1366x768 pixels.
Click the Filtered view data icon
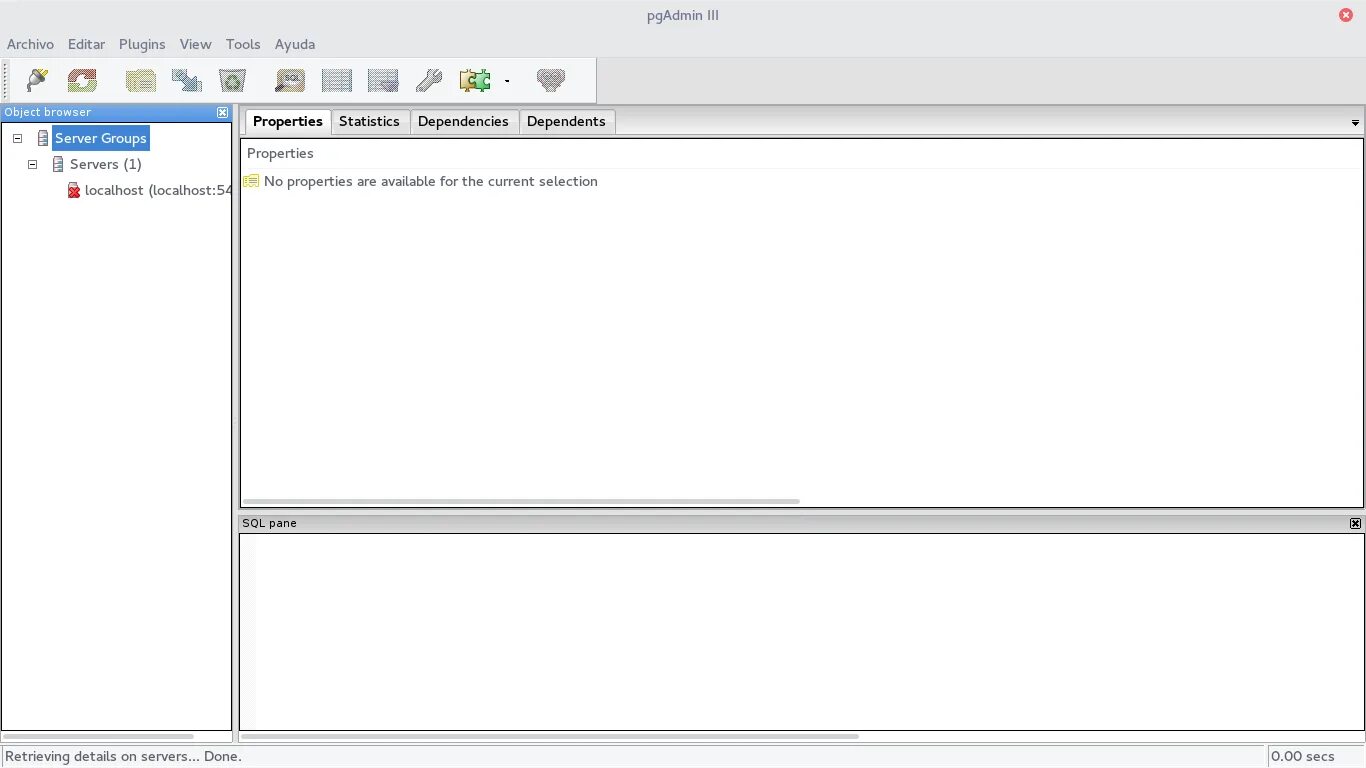pyautogui.click(x=382, y=80)
